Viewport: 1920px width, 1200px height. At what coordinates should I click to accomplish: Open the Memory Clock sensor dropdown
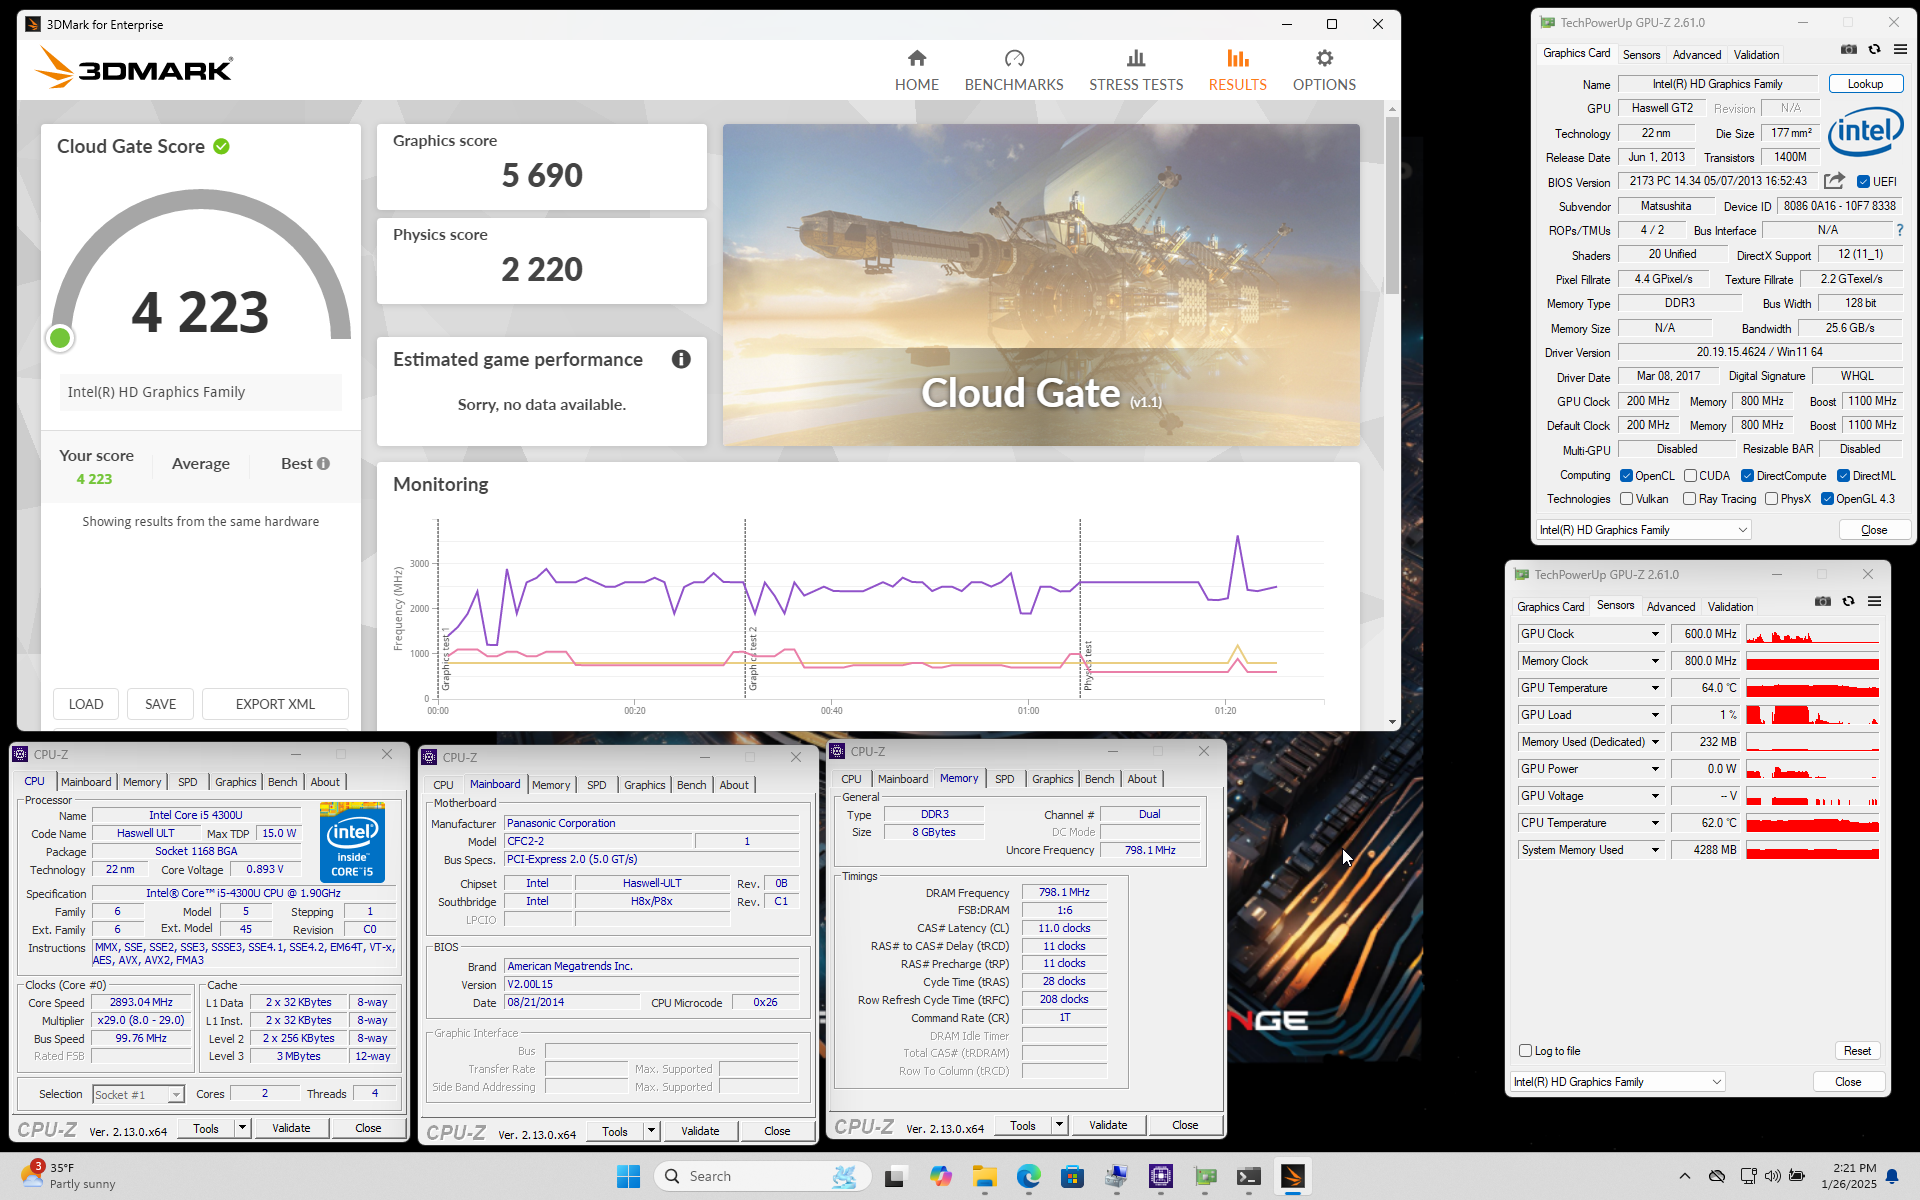1655,661
